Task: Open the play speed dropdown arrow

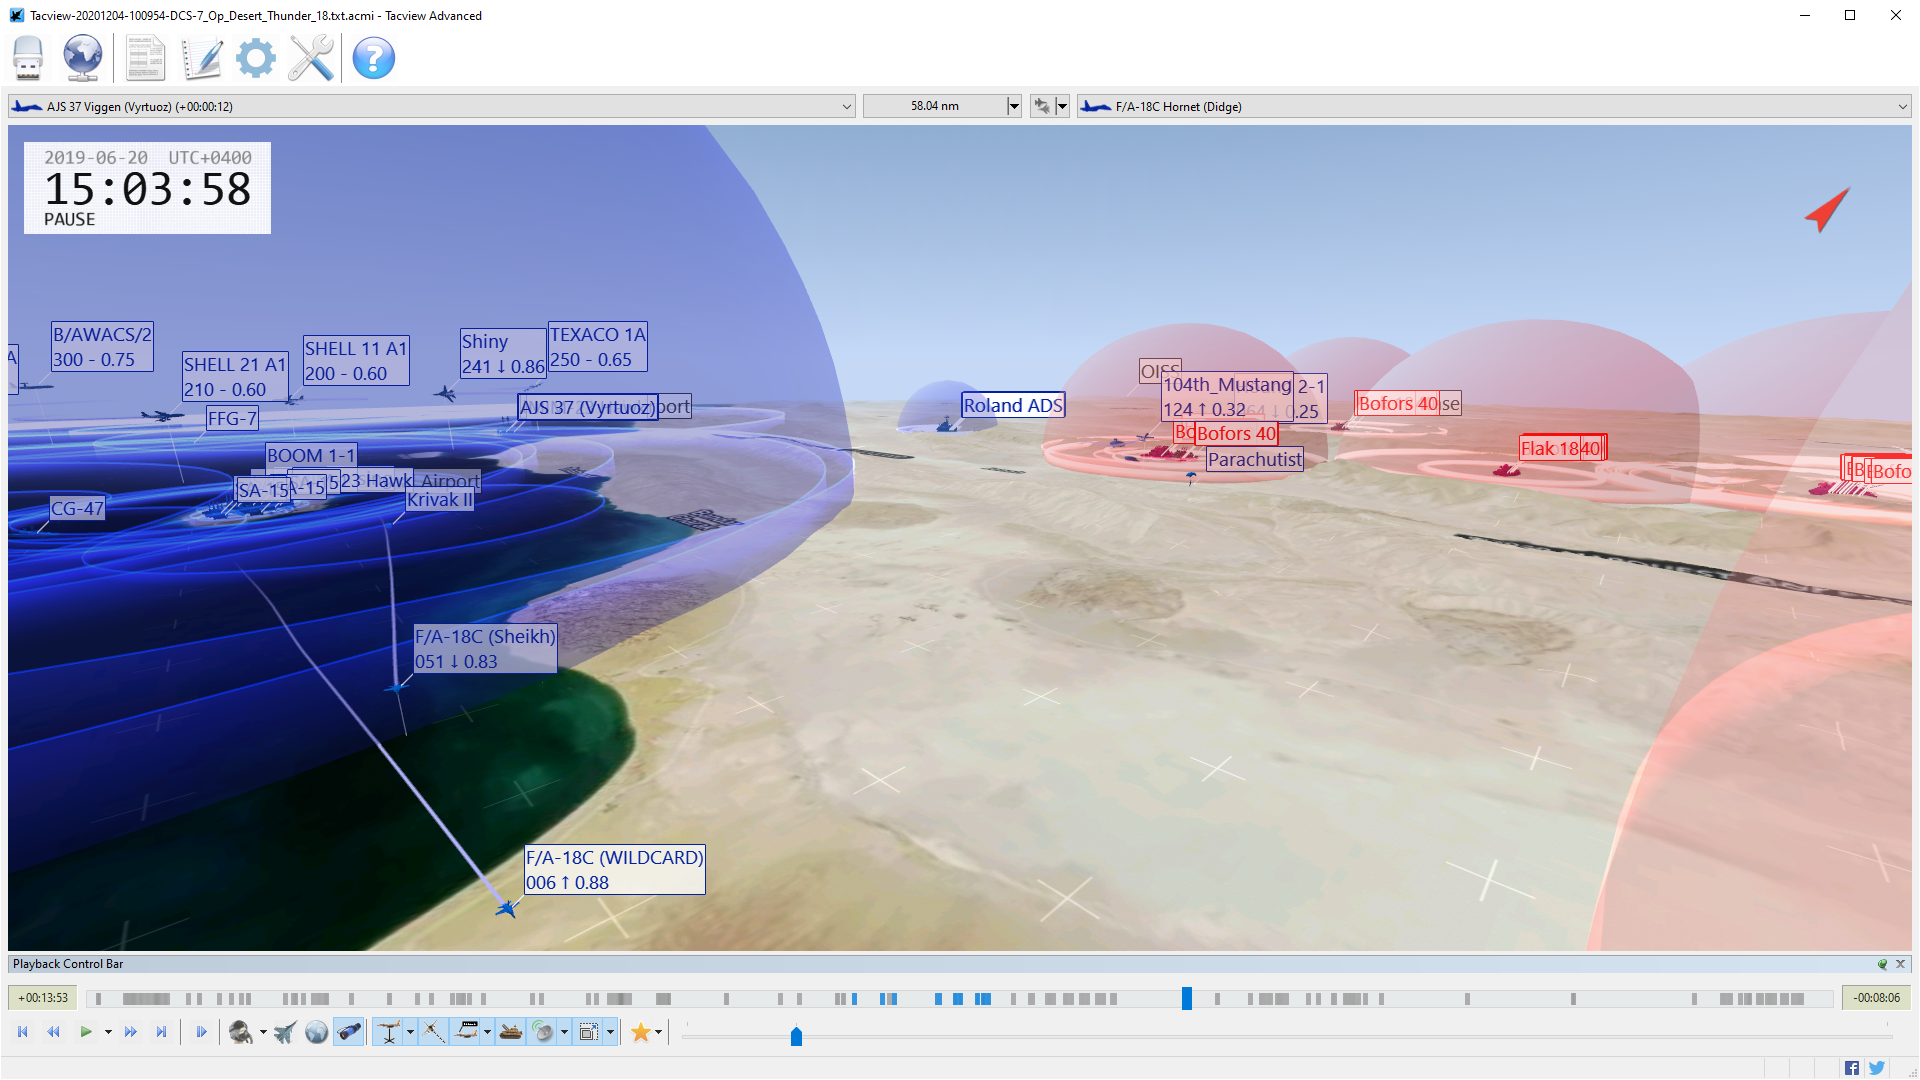Action: (108, 1032)
